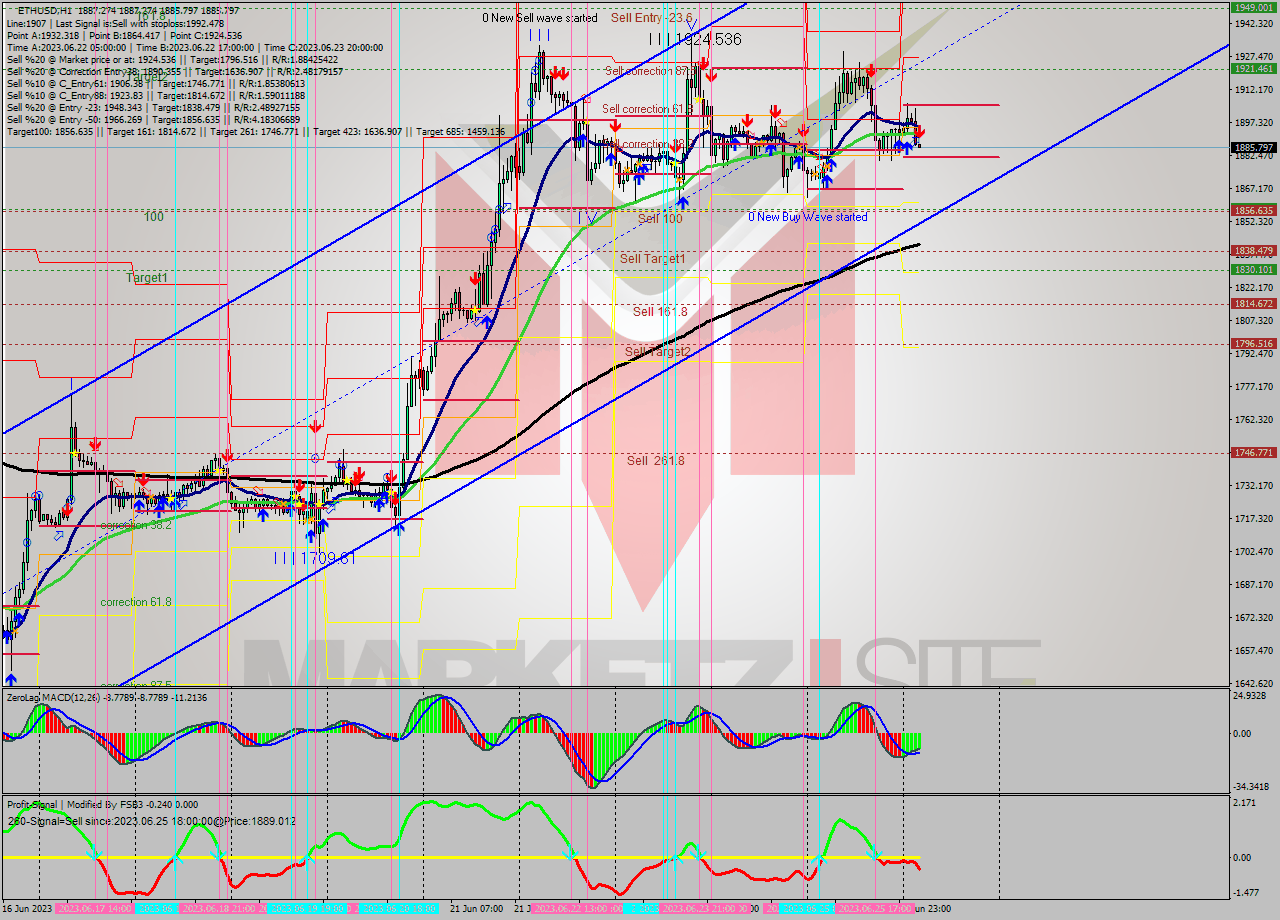This screenshot has height=920, width=1280.
Task: Select the current price tag 1885.797
Action: click(x=1253, y=147)
